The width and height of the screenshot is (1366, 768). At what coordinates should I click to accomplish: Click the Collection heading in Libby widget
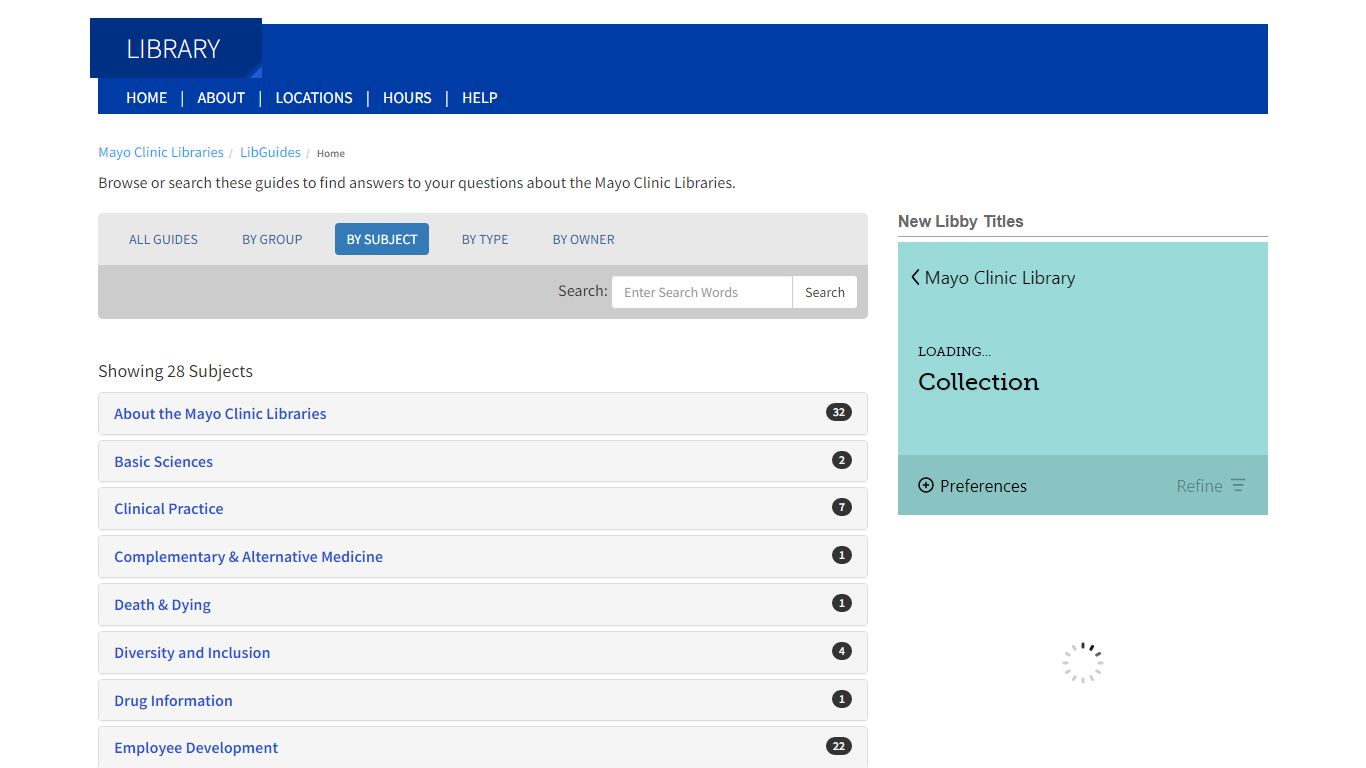pos(979,381)
